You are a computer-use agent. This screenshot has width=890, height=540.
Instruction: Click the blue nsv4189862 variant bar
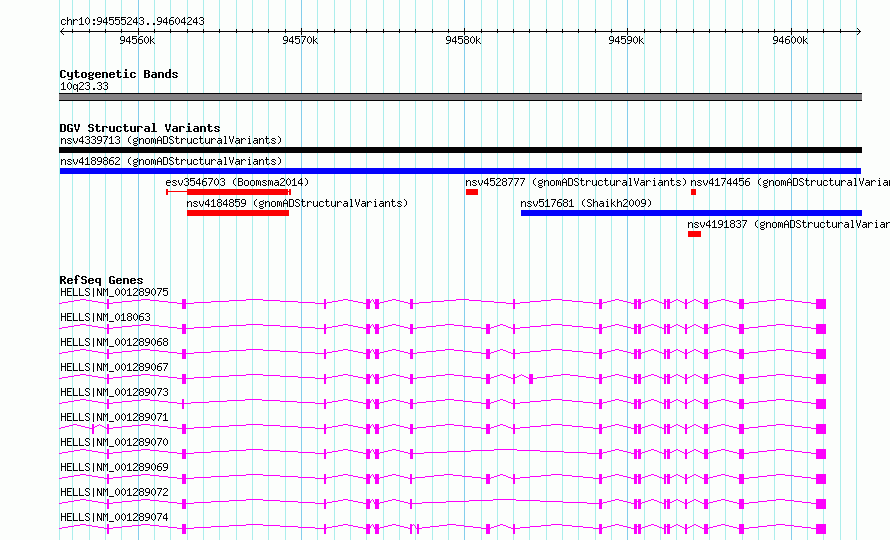point(460,171)
